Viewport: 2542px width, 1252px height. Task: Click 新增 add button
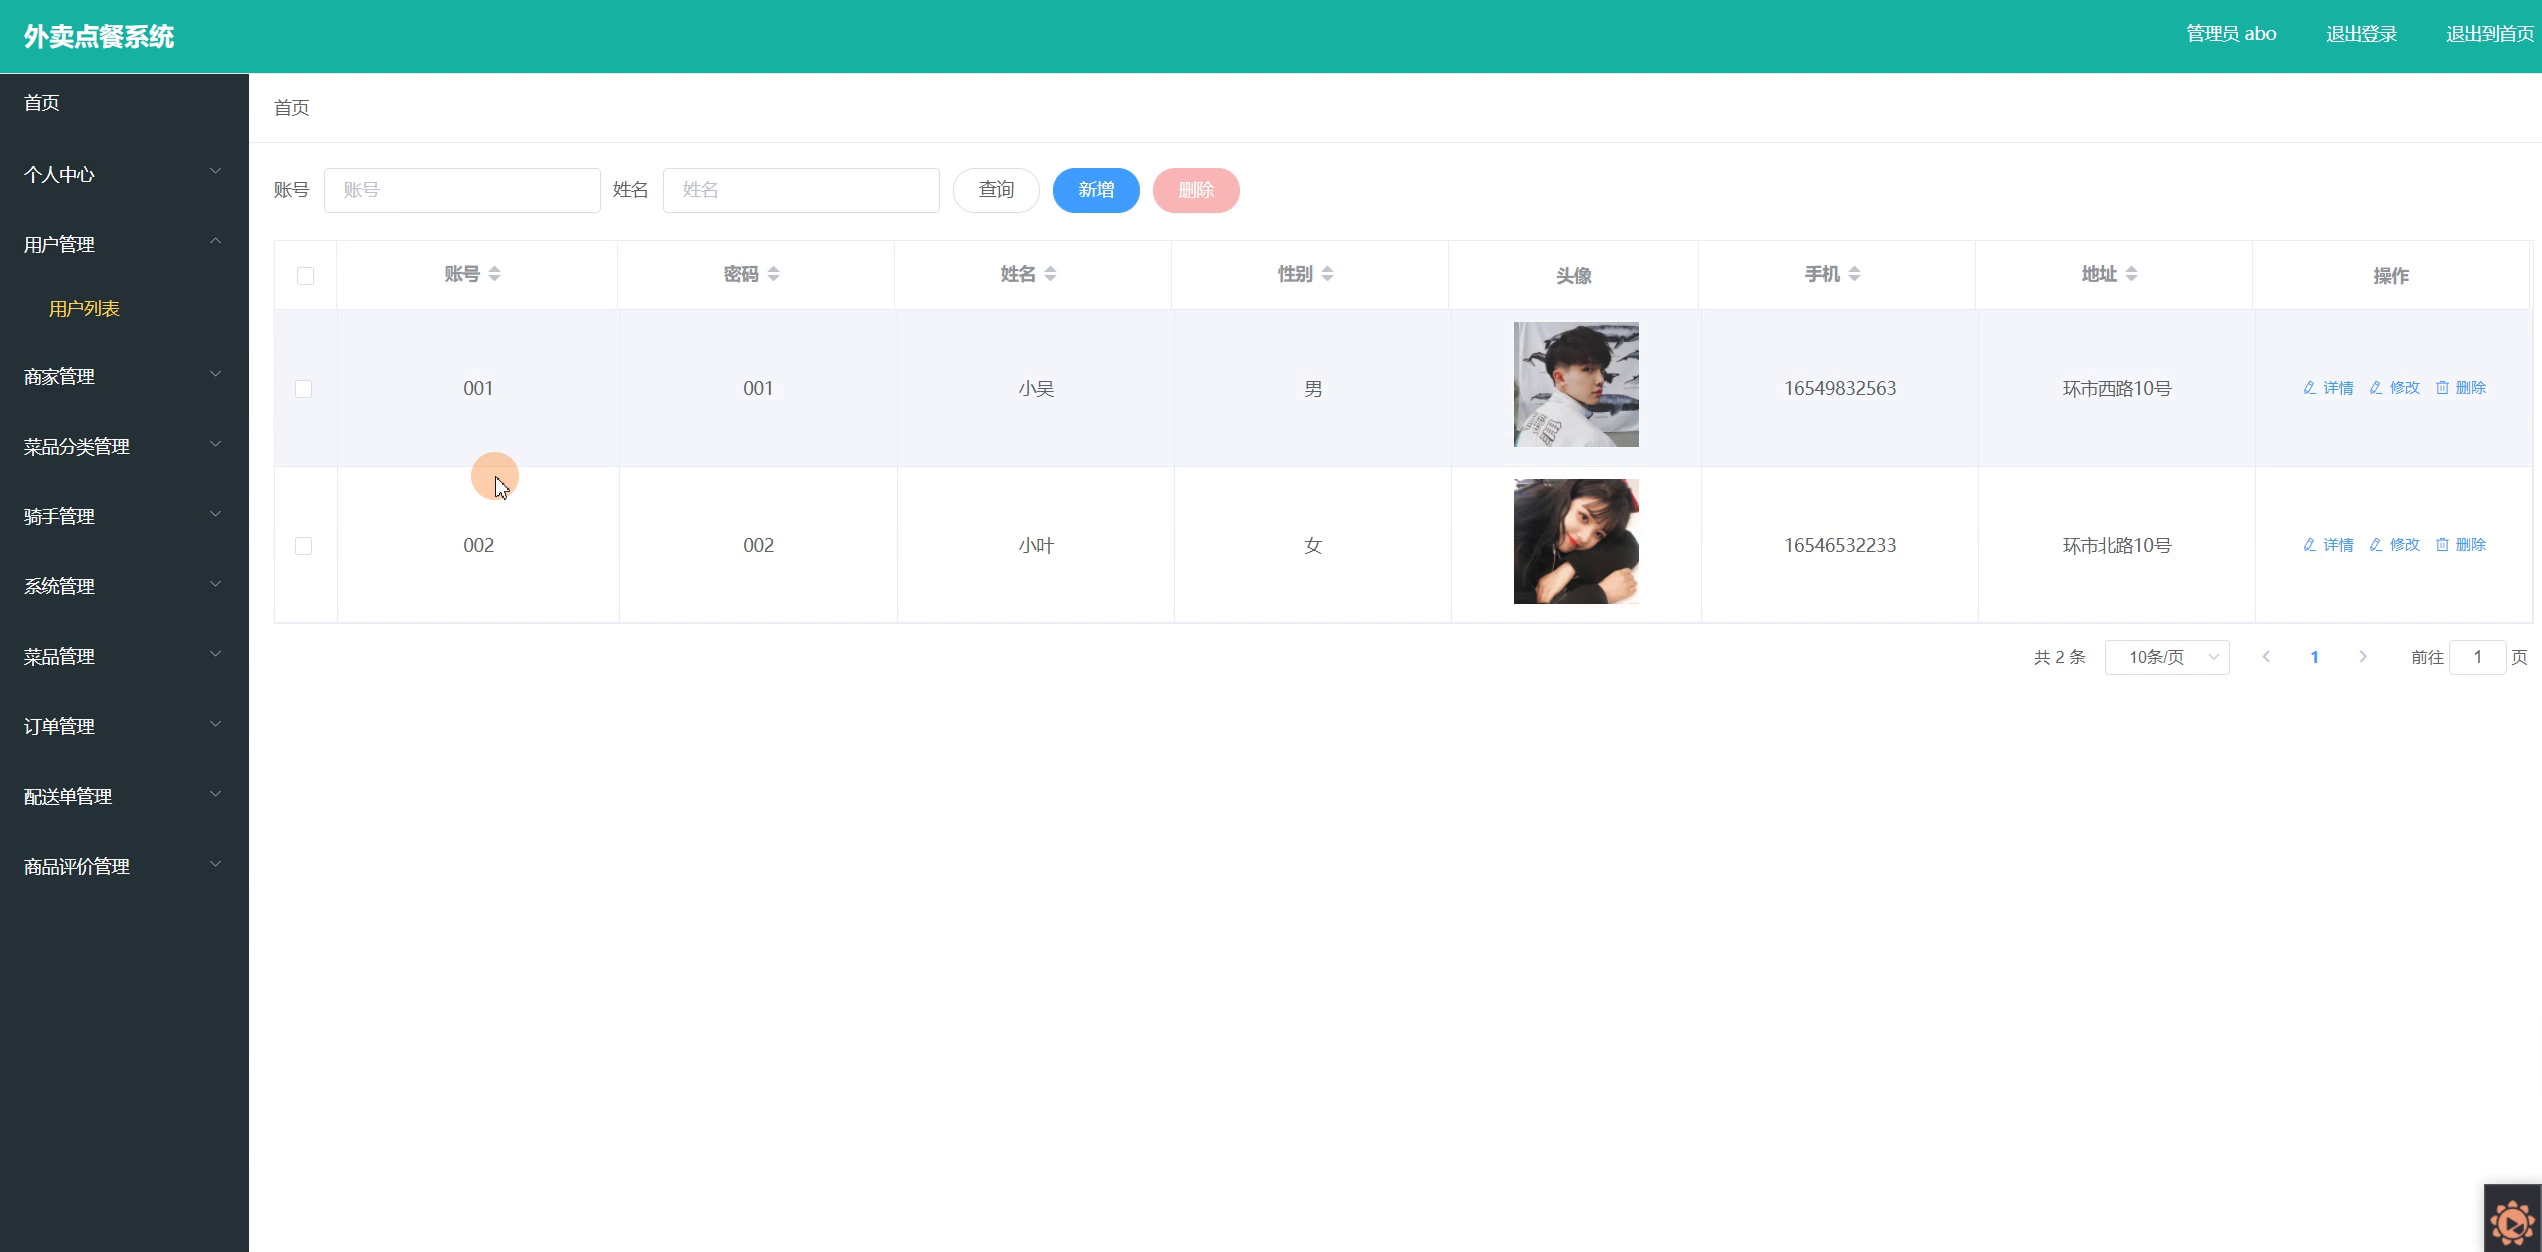point(1096,190)
